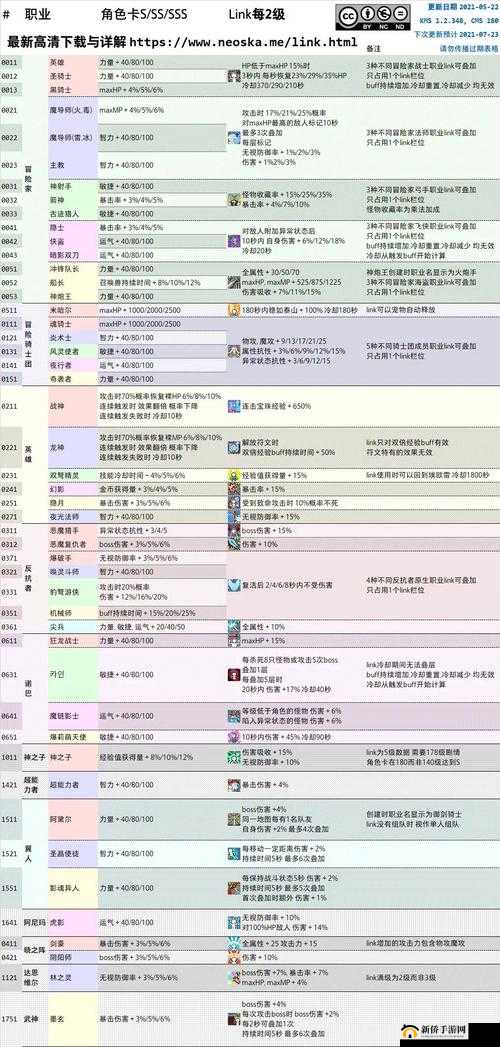Viewport: 500px width, 1047px height.
Task: Click the resistance icon beside '复活后 2/4/6/8秒内不受伤害'
Action: (234, 585)
